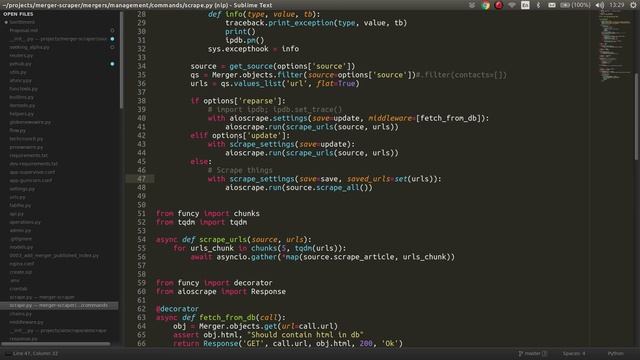640x360 pixels.
Task: Place cursor on 'scrape_urls' function definition
Action: pyautogui.click(x=223, y=240)
